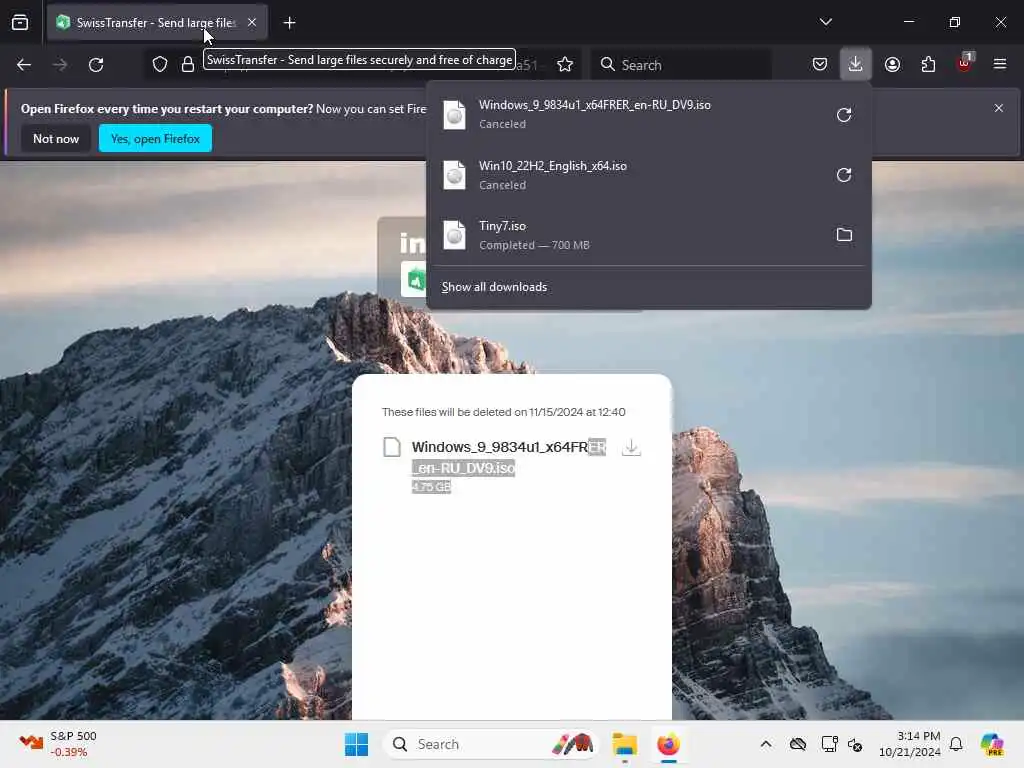1024x768 pixels.
Task: Click the 4.75 GB file size text
Action: [x=431, y=487]
